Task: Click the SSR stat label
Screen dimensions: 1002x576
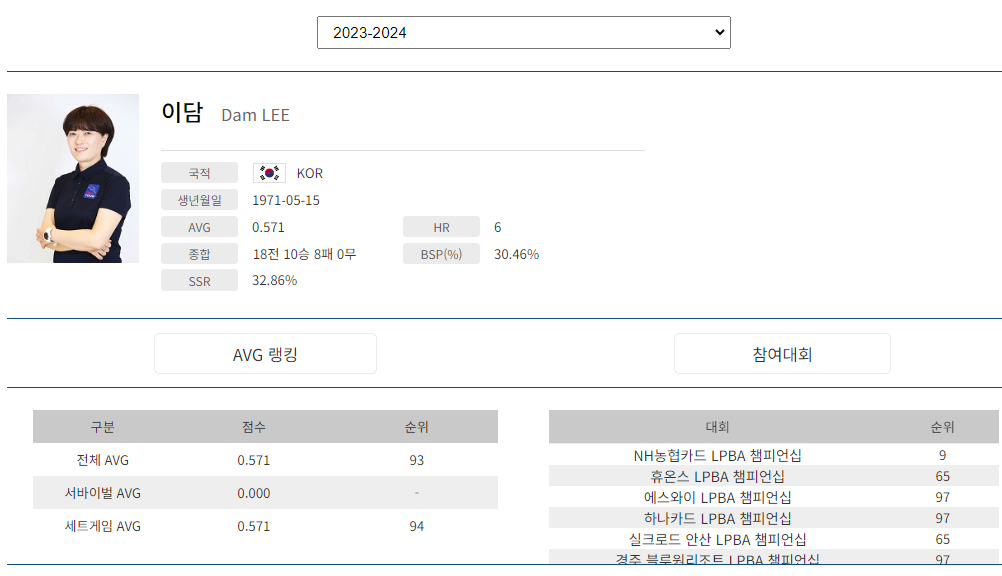Action: [198, 280]
